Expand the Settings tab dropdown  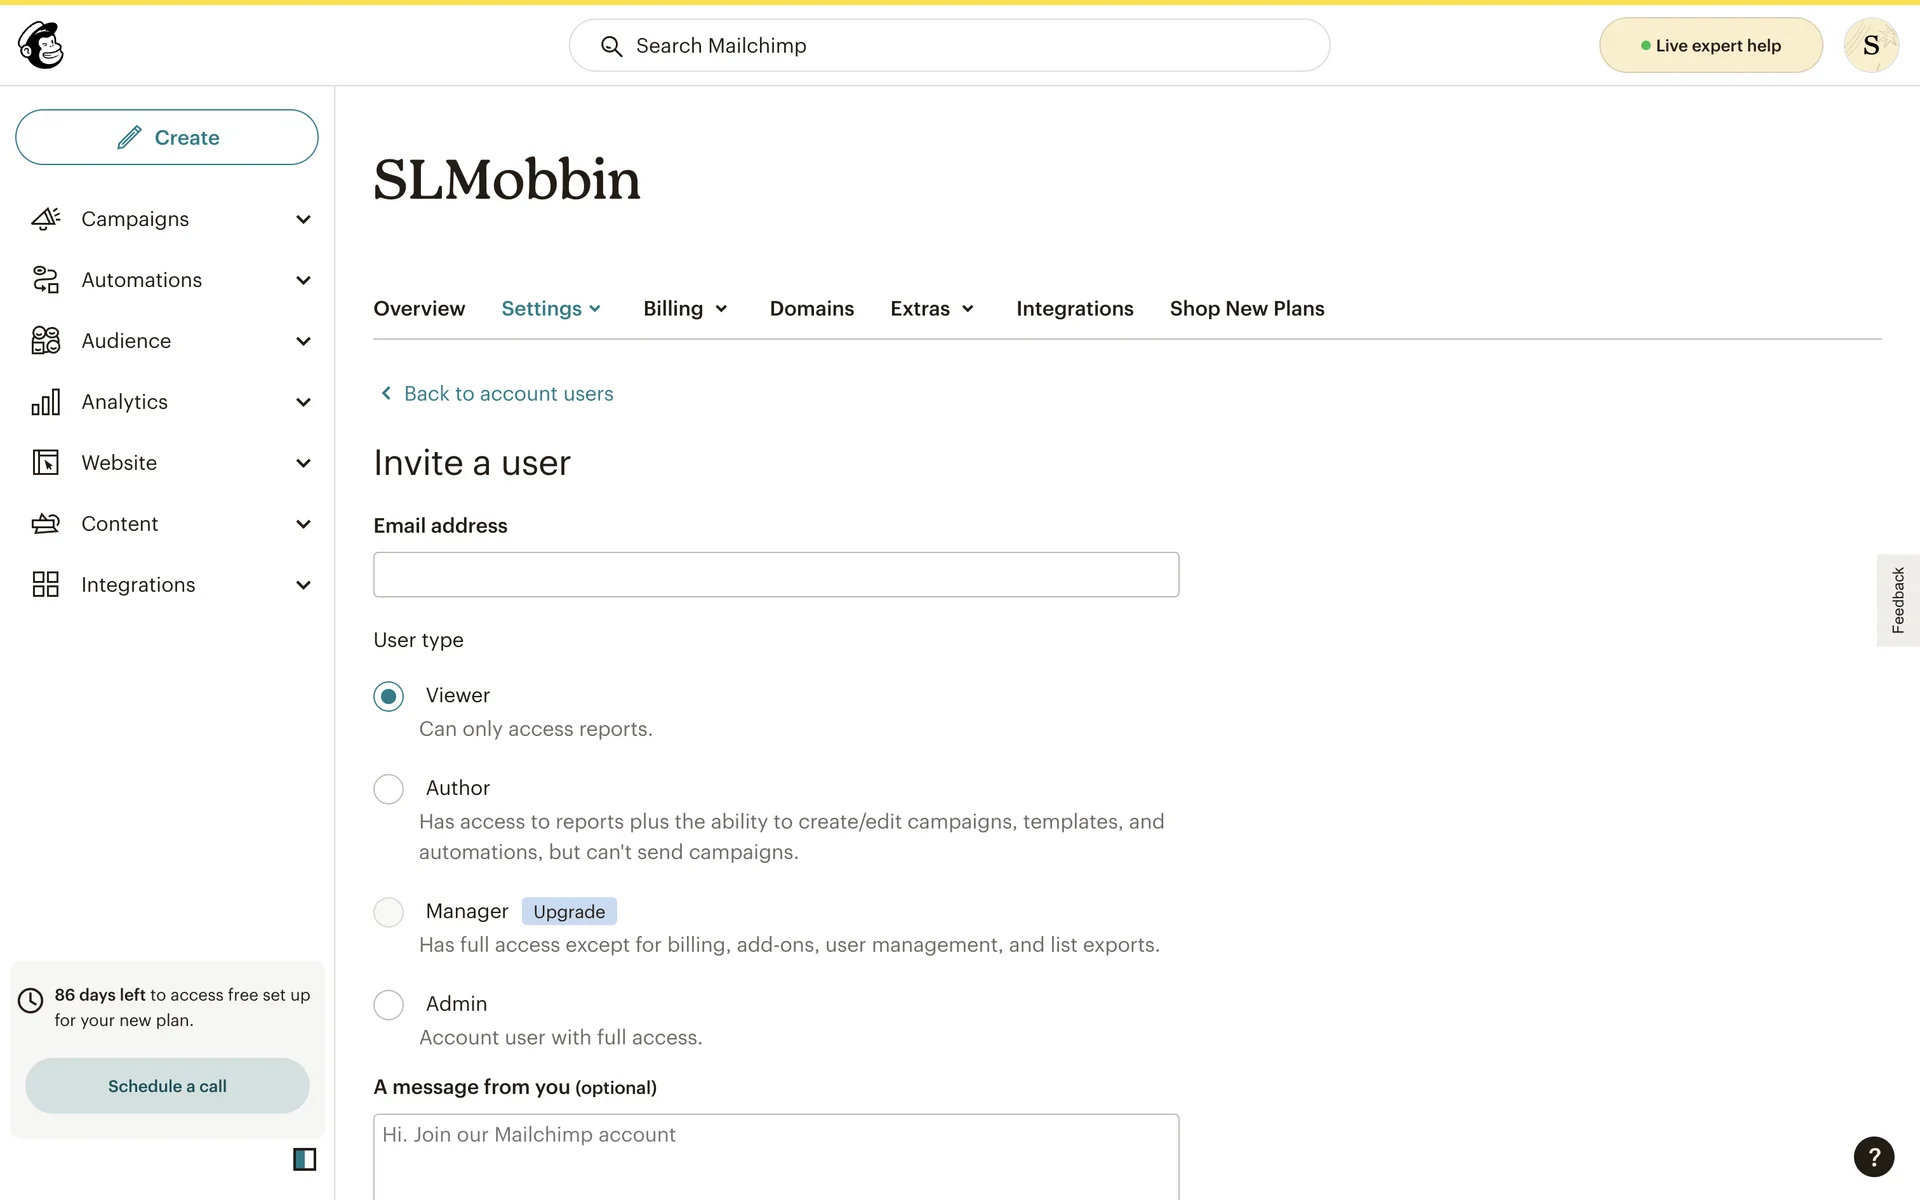(x=551, y=309)
